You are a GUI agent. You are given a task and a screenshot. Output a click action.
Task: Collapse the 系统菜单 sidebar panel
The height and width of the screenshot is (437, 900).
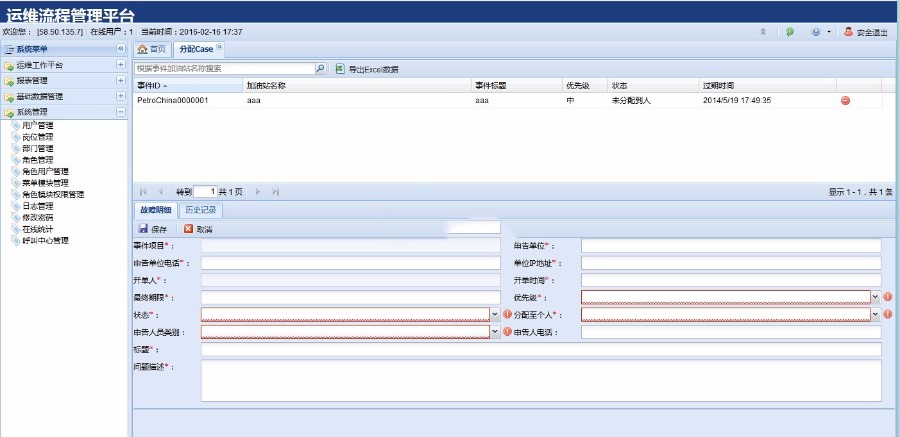121,49
